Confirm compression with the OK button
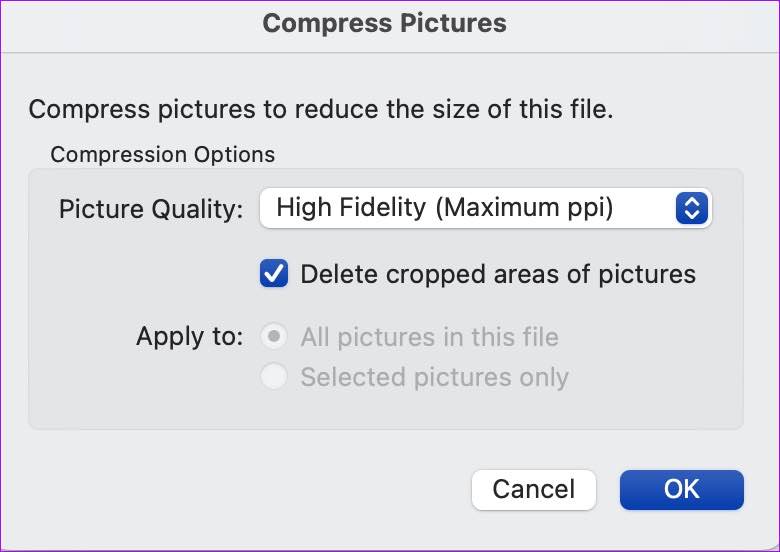The width and height of the screenshot is (780, 552). point(682,489)
